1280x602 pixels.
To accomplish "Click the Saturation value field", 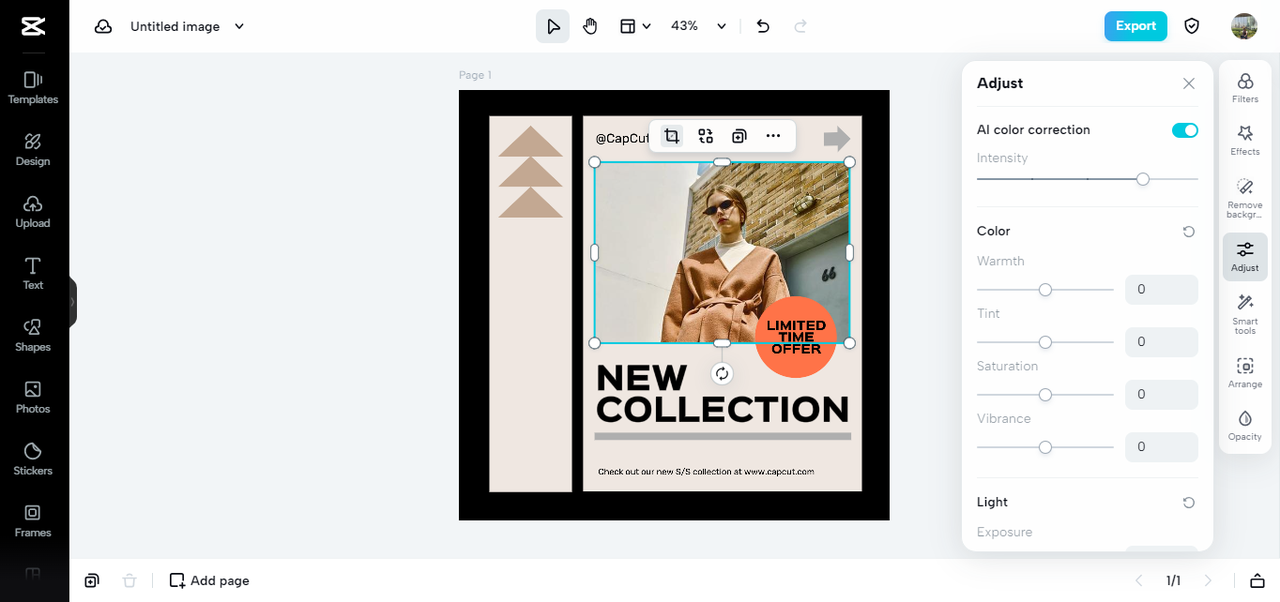I will point(1161,395).
